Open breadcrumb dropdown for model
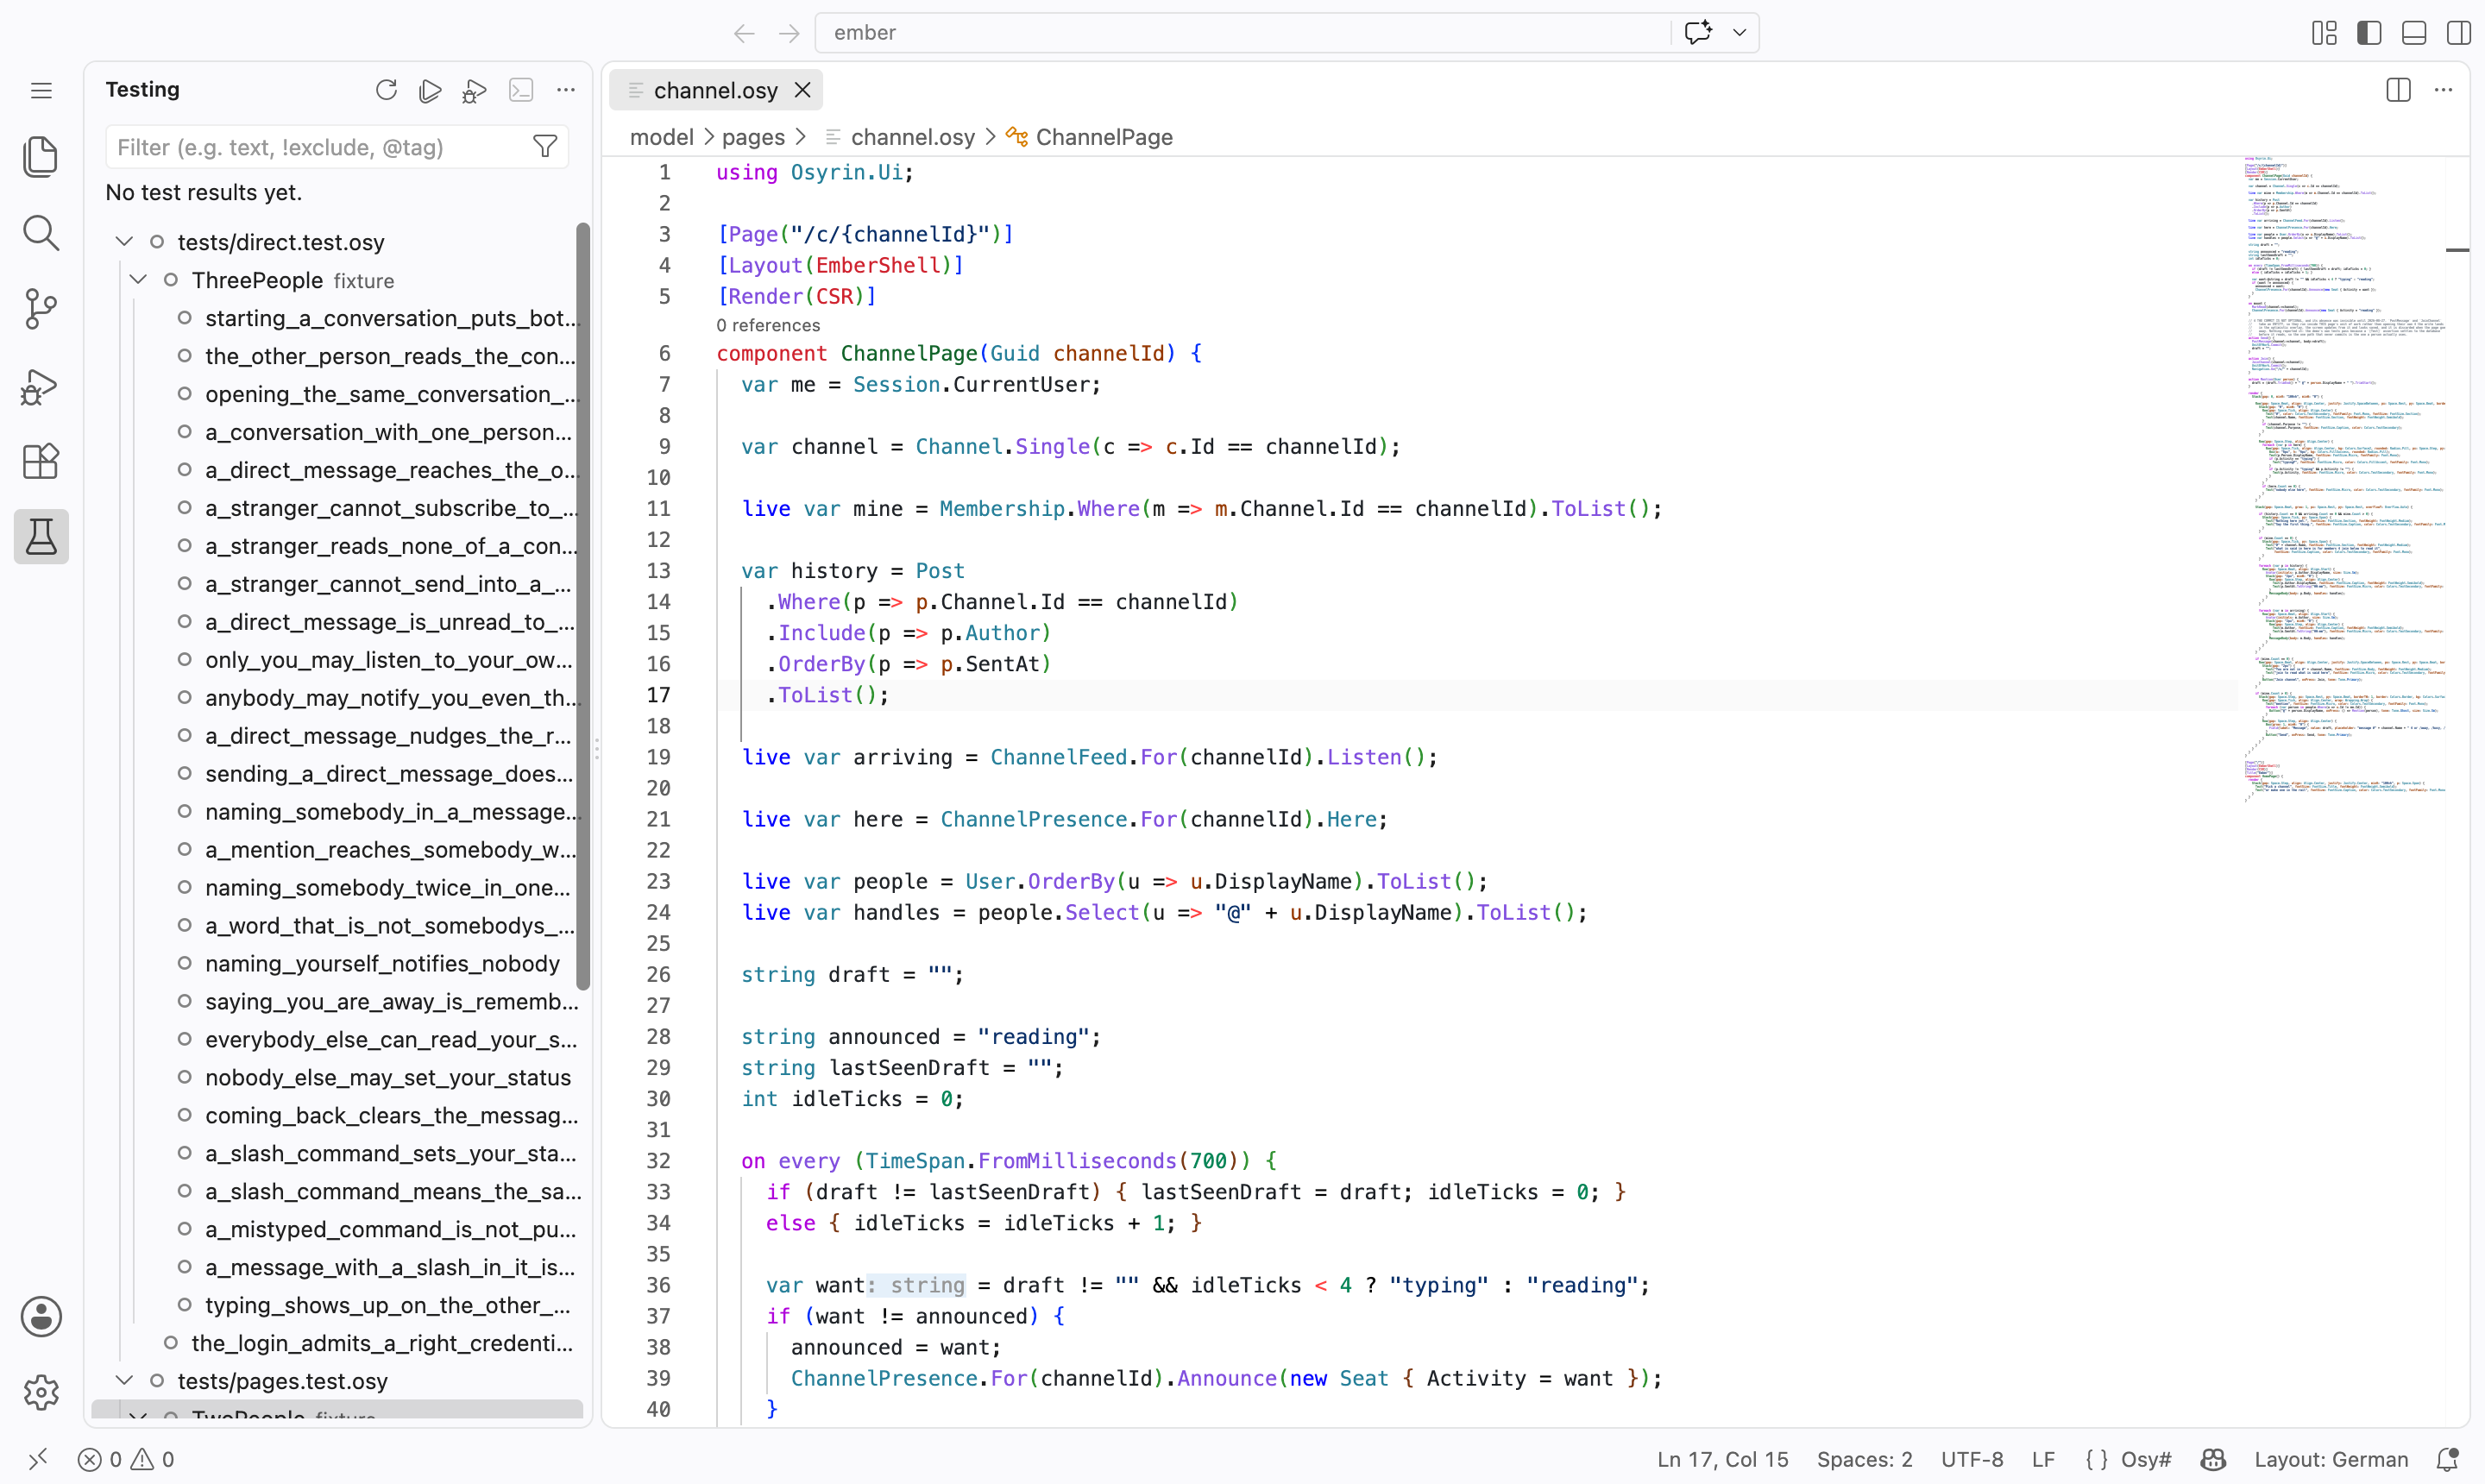Screen dimensions: 2485x1484 click(x=661, y=137)
